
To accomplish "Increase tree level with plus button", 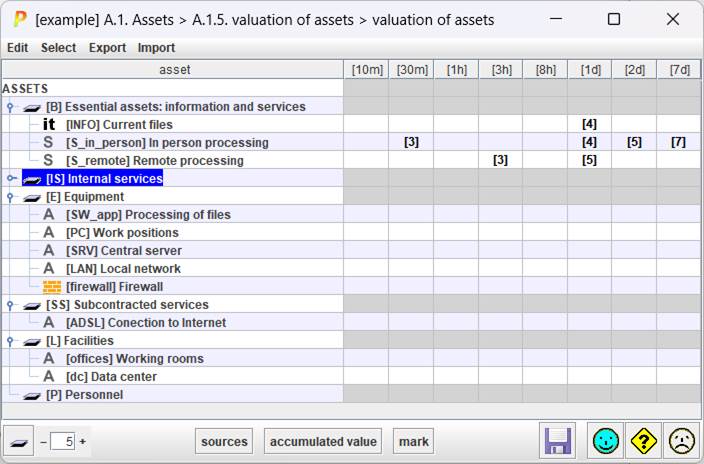I will point(83,442).
